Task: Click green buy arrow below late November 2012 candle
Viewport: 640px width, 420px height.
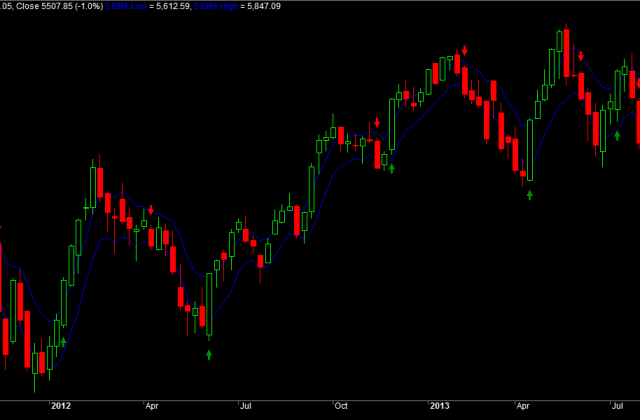Action: [392, 168]
